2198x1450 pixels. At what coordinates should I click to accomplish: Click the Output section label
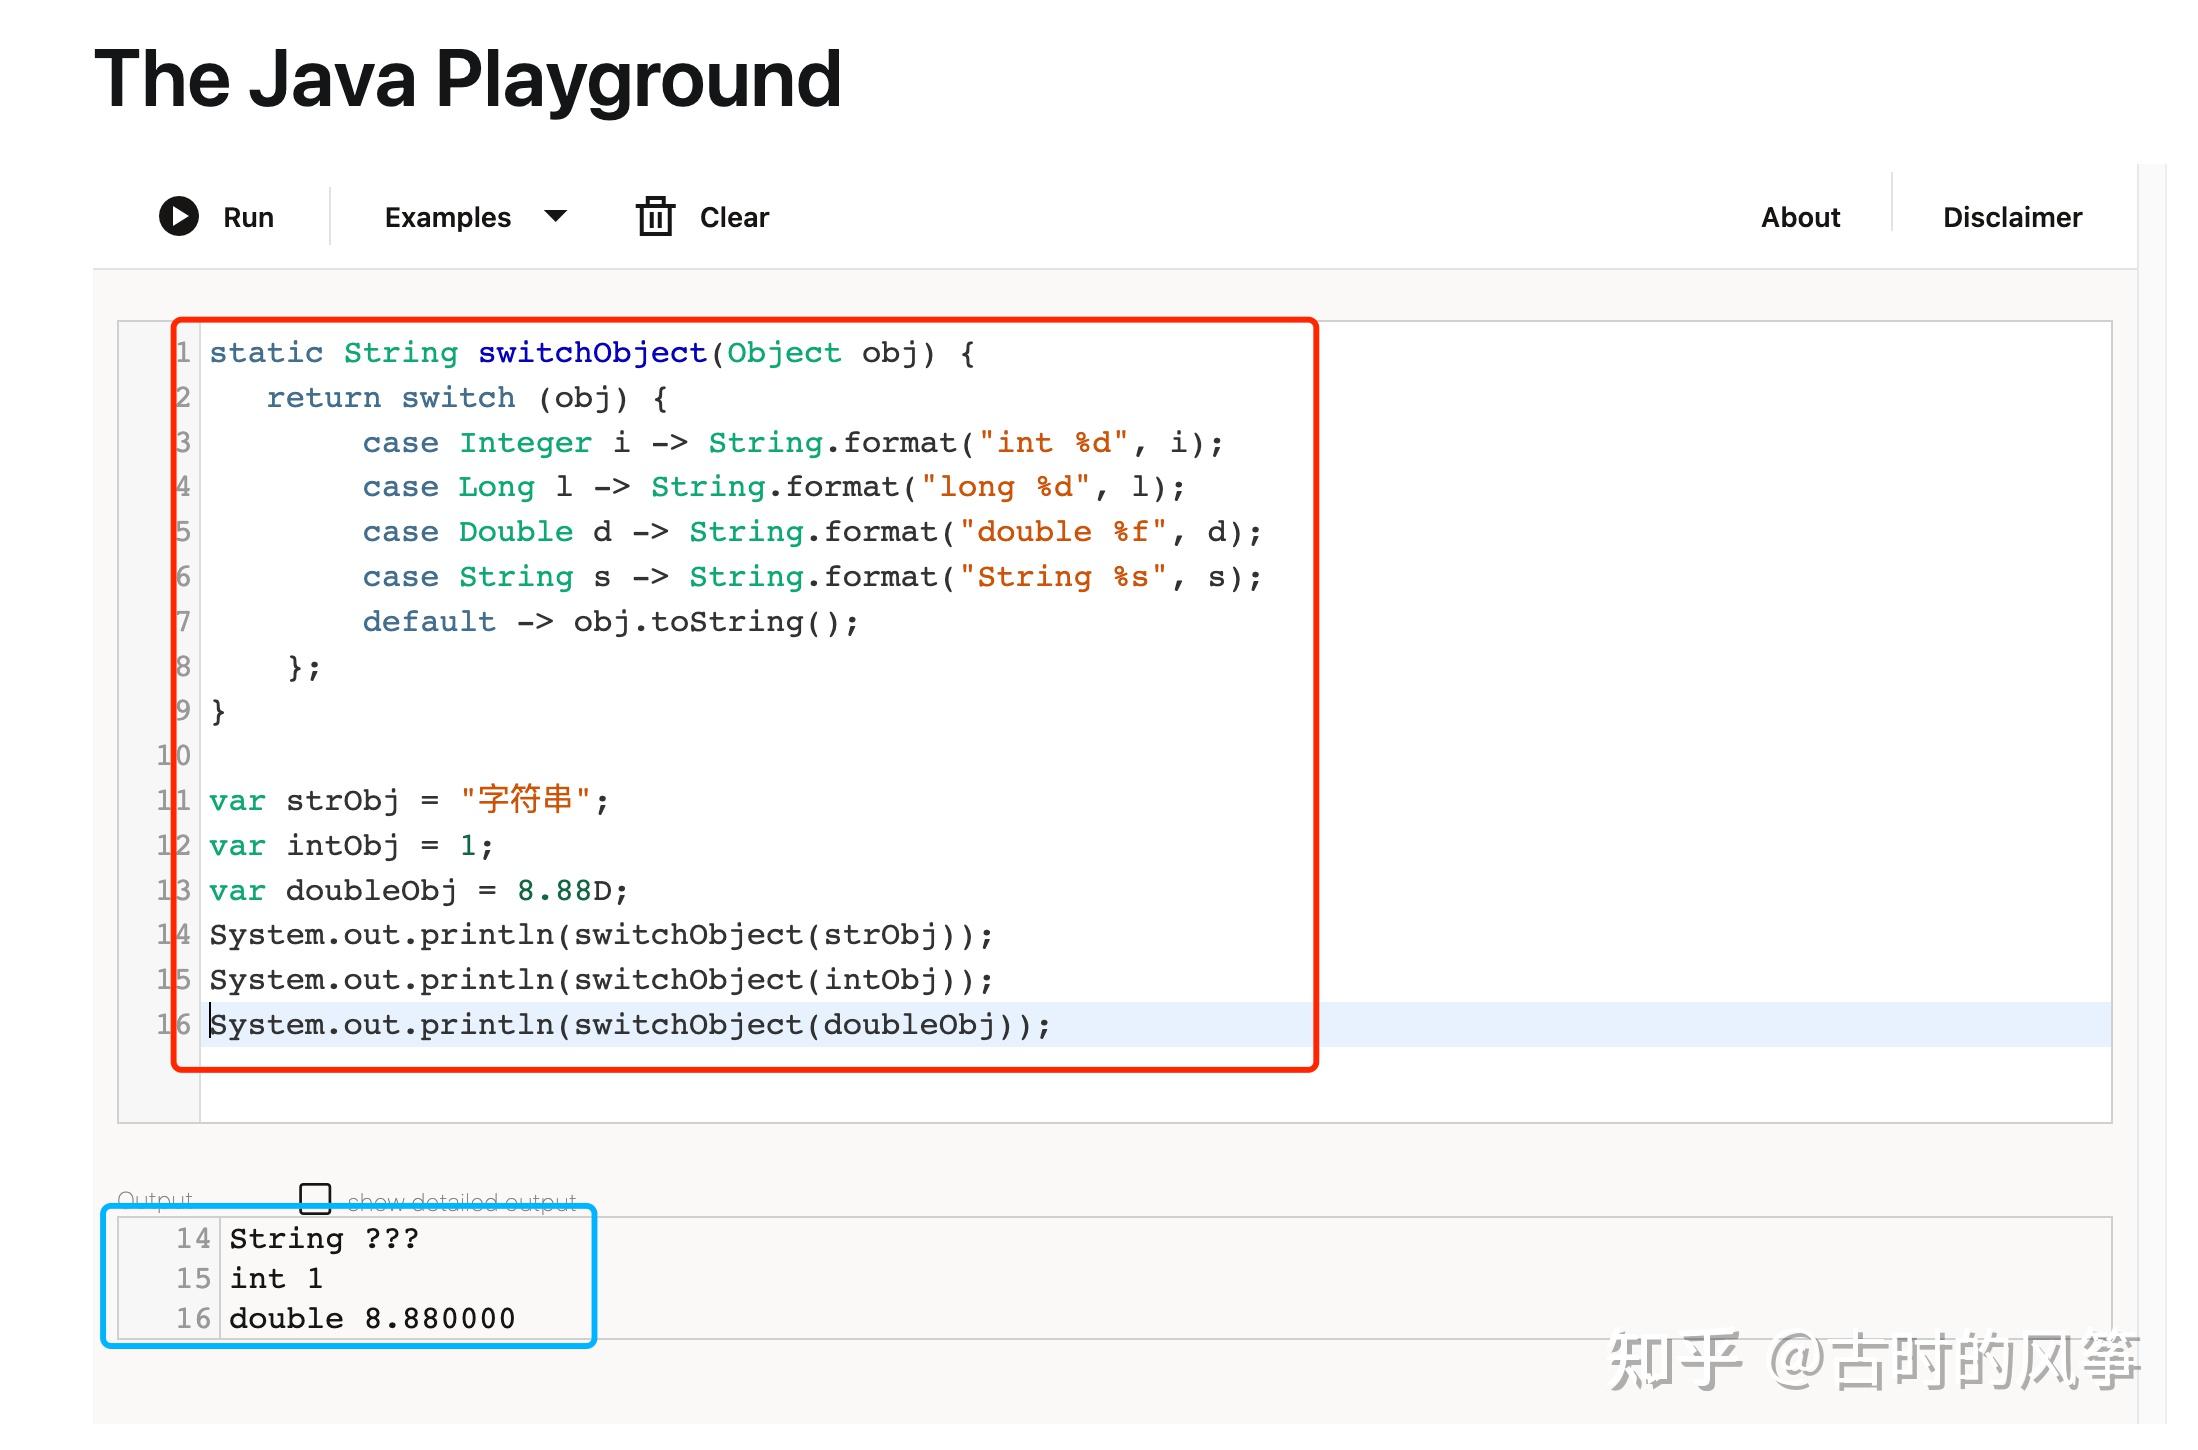(x=155, y=1196)
